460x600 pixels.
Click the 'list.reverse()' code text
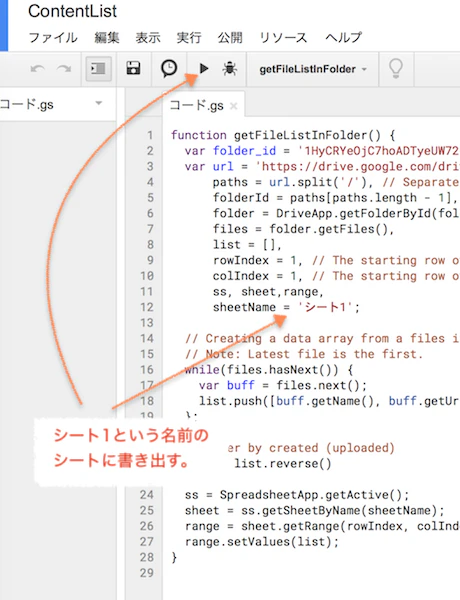[x=283, y=464]
